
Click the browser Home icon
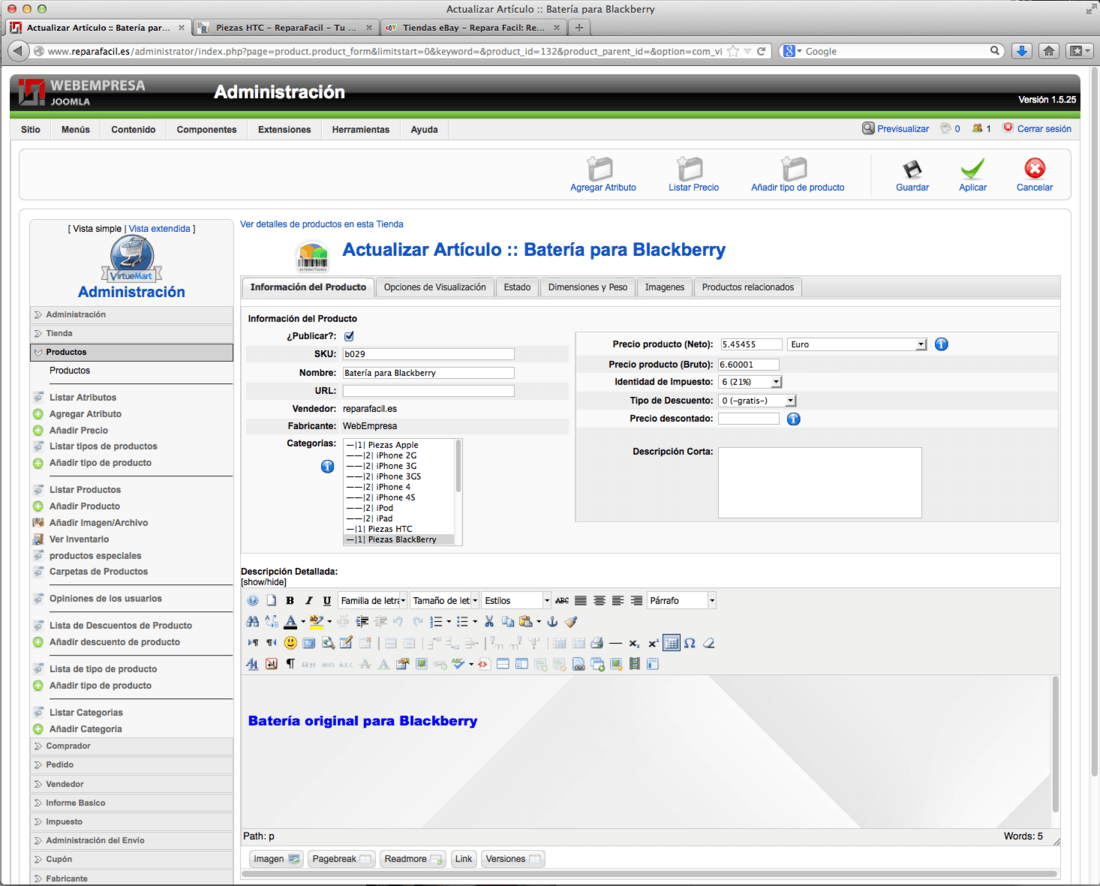click(1049, 51)
